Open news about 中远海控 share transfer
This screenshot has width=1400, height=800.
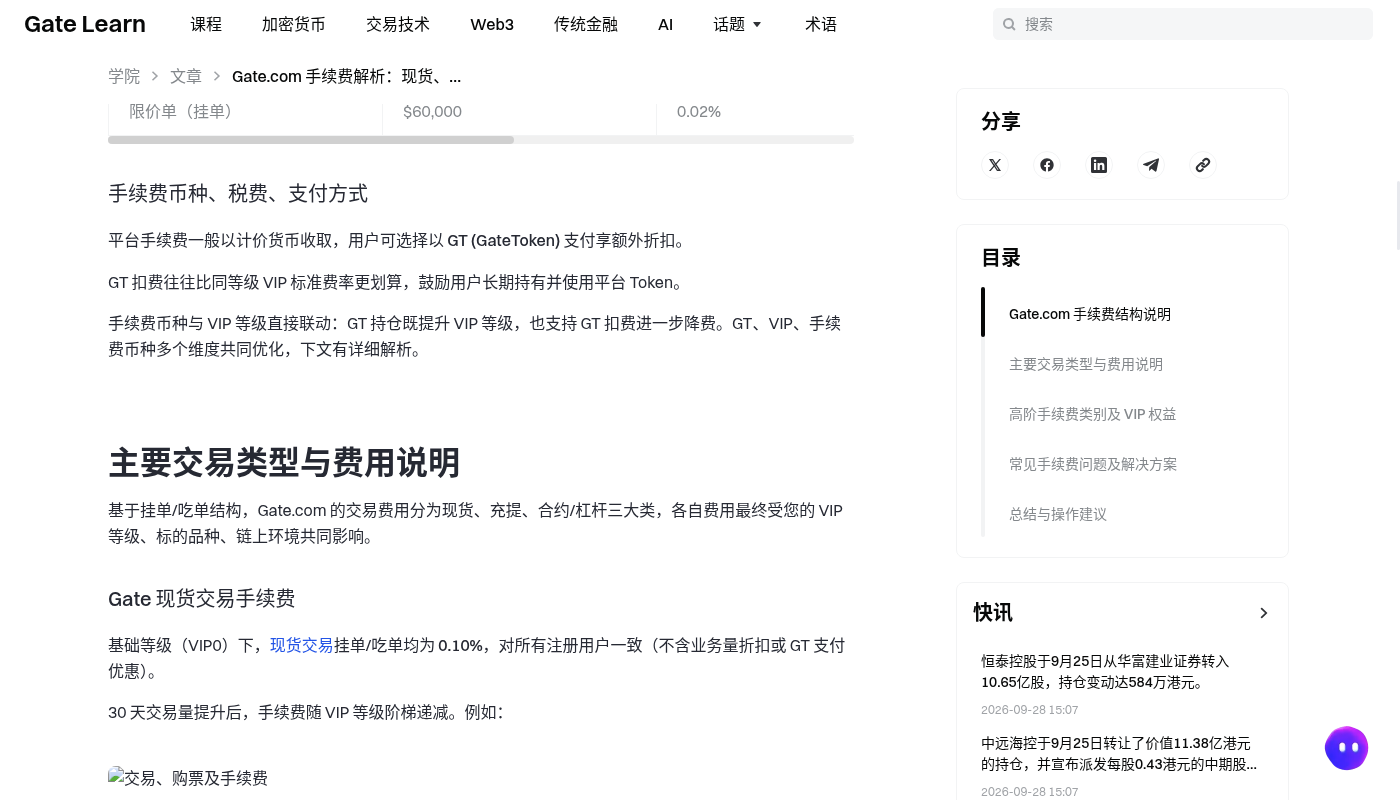1119,754
